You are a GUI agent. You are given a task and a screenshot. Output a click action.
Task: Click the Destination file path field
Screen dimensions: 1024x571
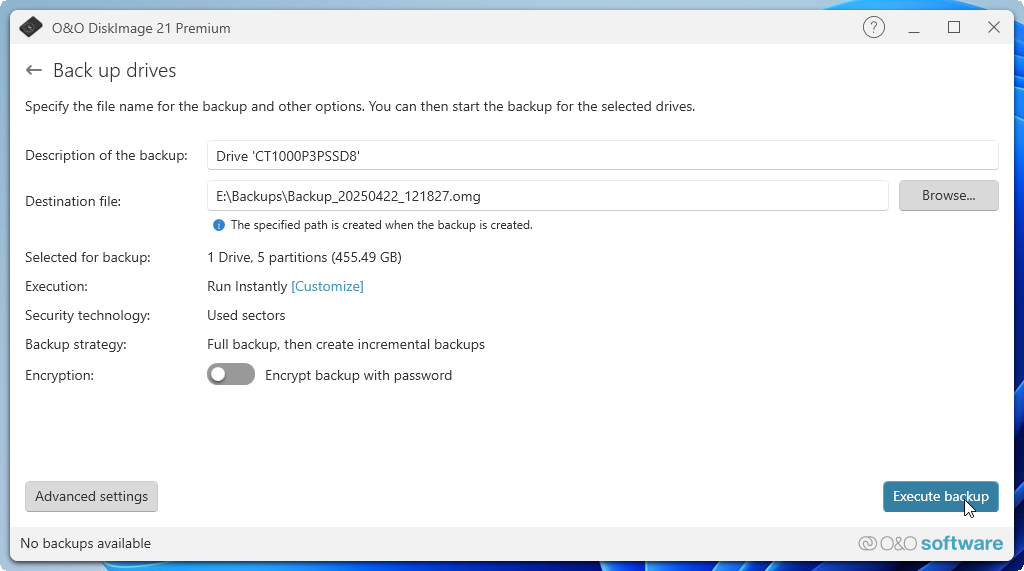pos(547,196)
